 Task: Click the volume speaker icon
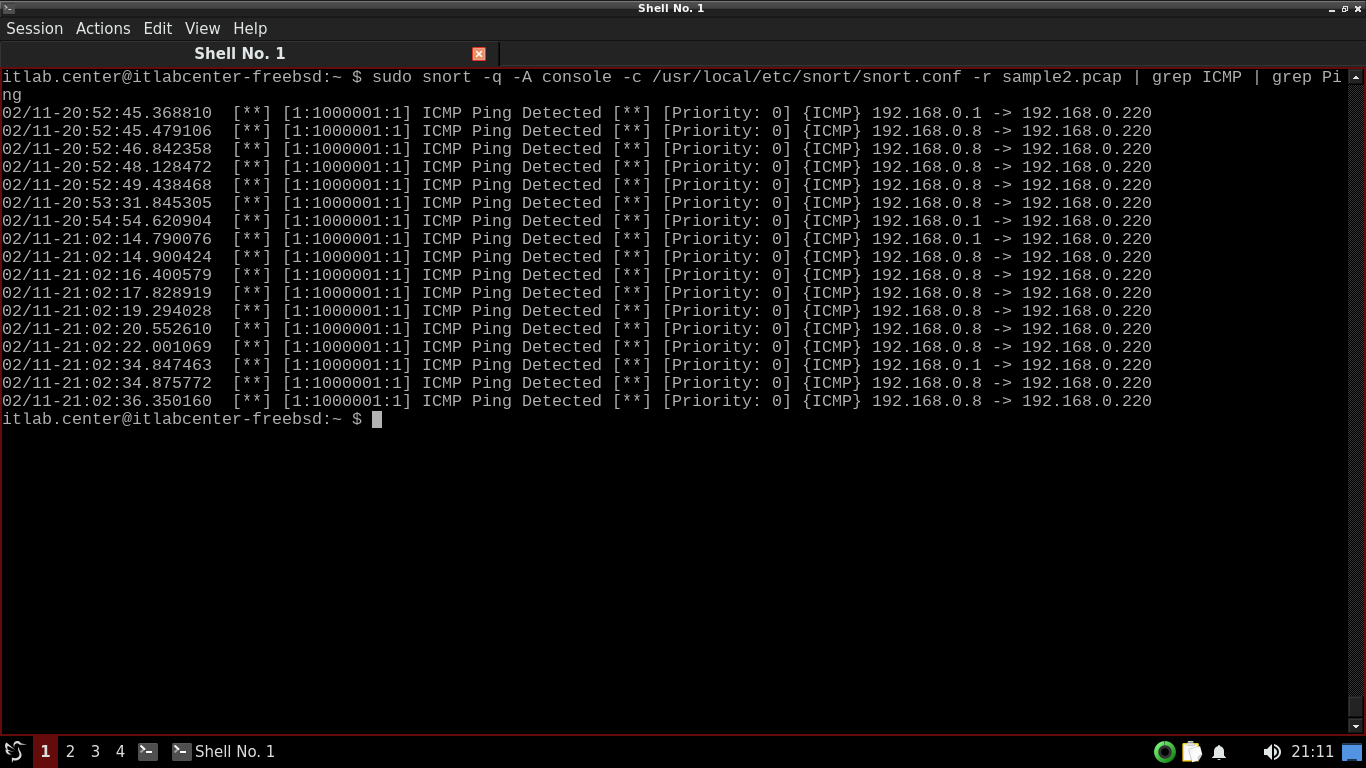pyautogui.click(x=1271, y=752)
